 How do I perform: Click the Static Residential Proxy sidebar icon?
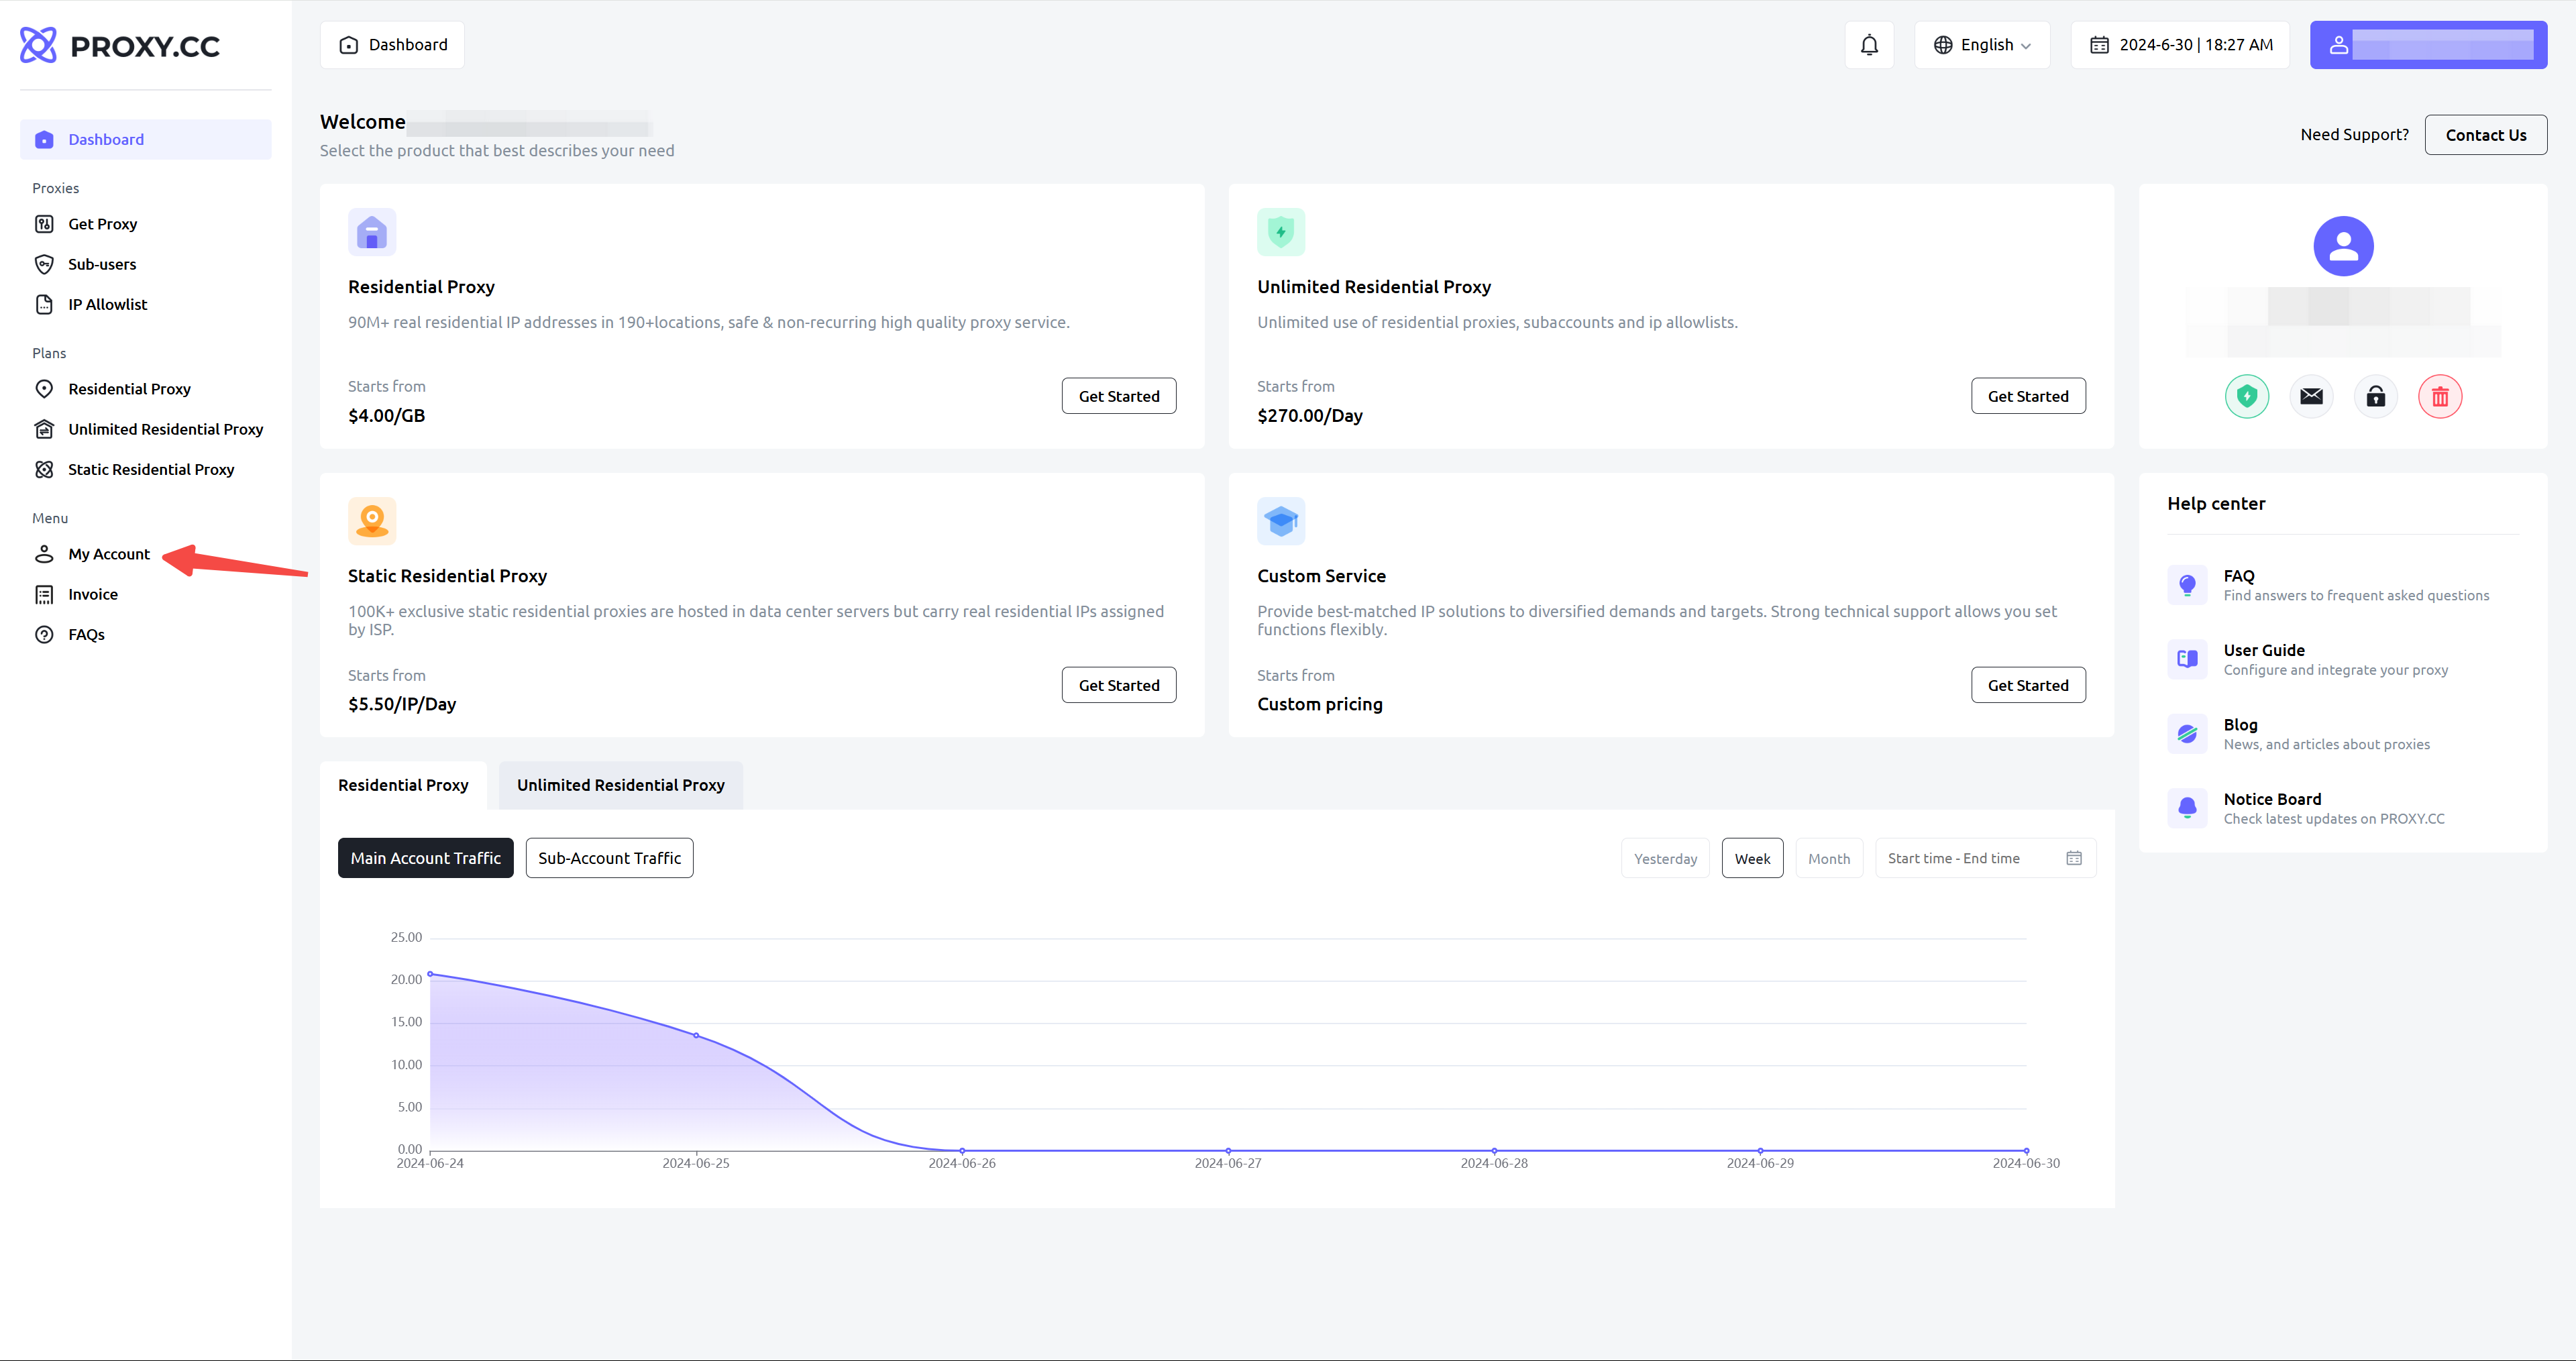[44, 469]
